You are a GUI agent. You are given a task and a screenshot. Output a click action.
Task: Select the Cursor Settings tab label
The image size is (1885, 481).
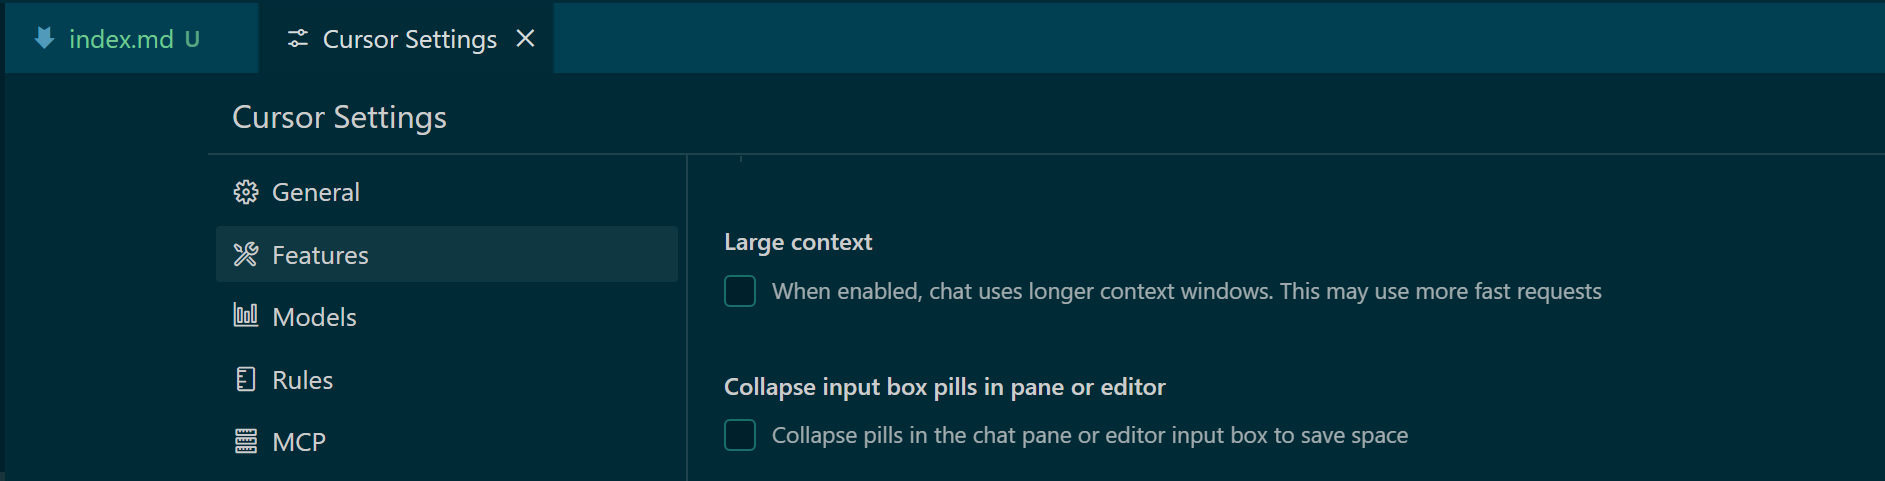click(x=410, y=39)
